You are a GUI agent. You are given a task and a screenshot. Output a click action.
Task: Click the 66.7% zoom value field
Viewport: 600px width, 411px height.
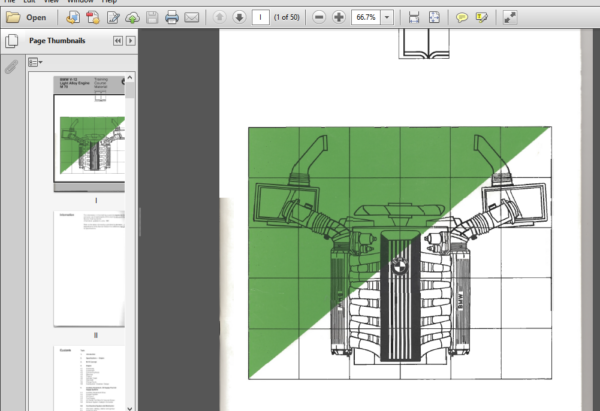pos(366,17)
